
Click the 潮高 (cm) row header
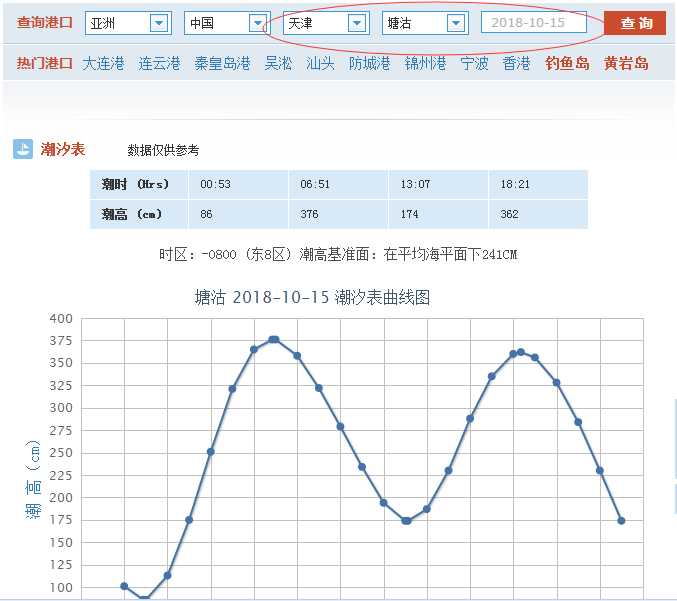pos(139,214)
